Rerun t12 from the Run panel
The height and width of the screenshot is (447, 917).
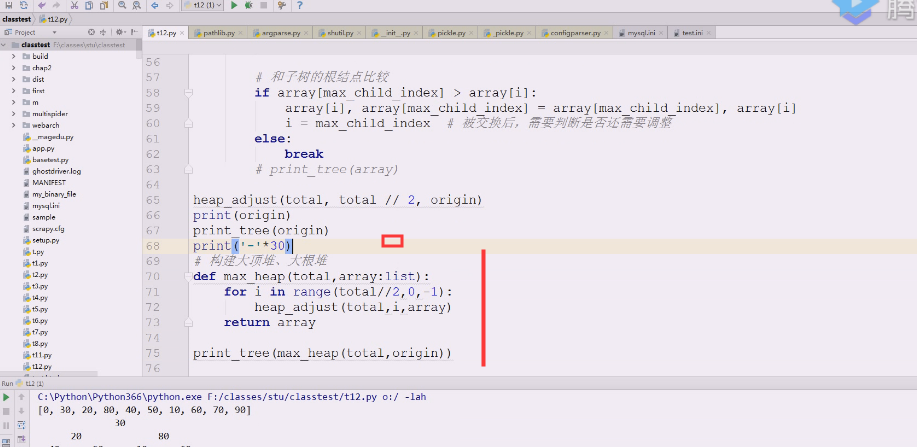tap(6, 397)
